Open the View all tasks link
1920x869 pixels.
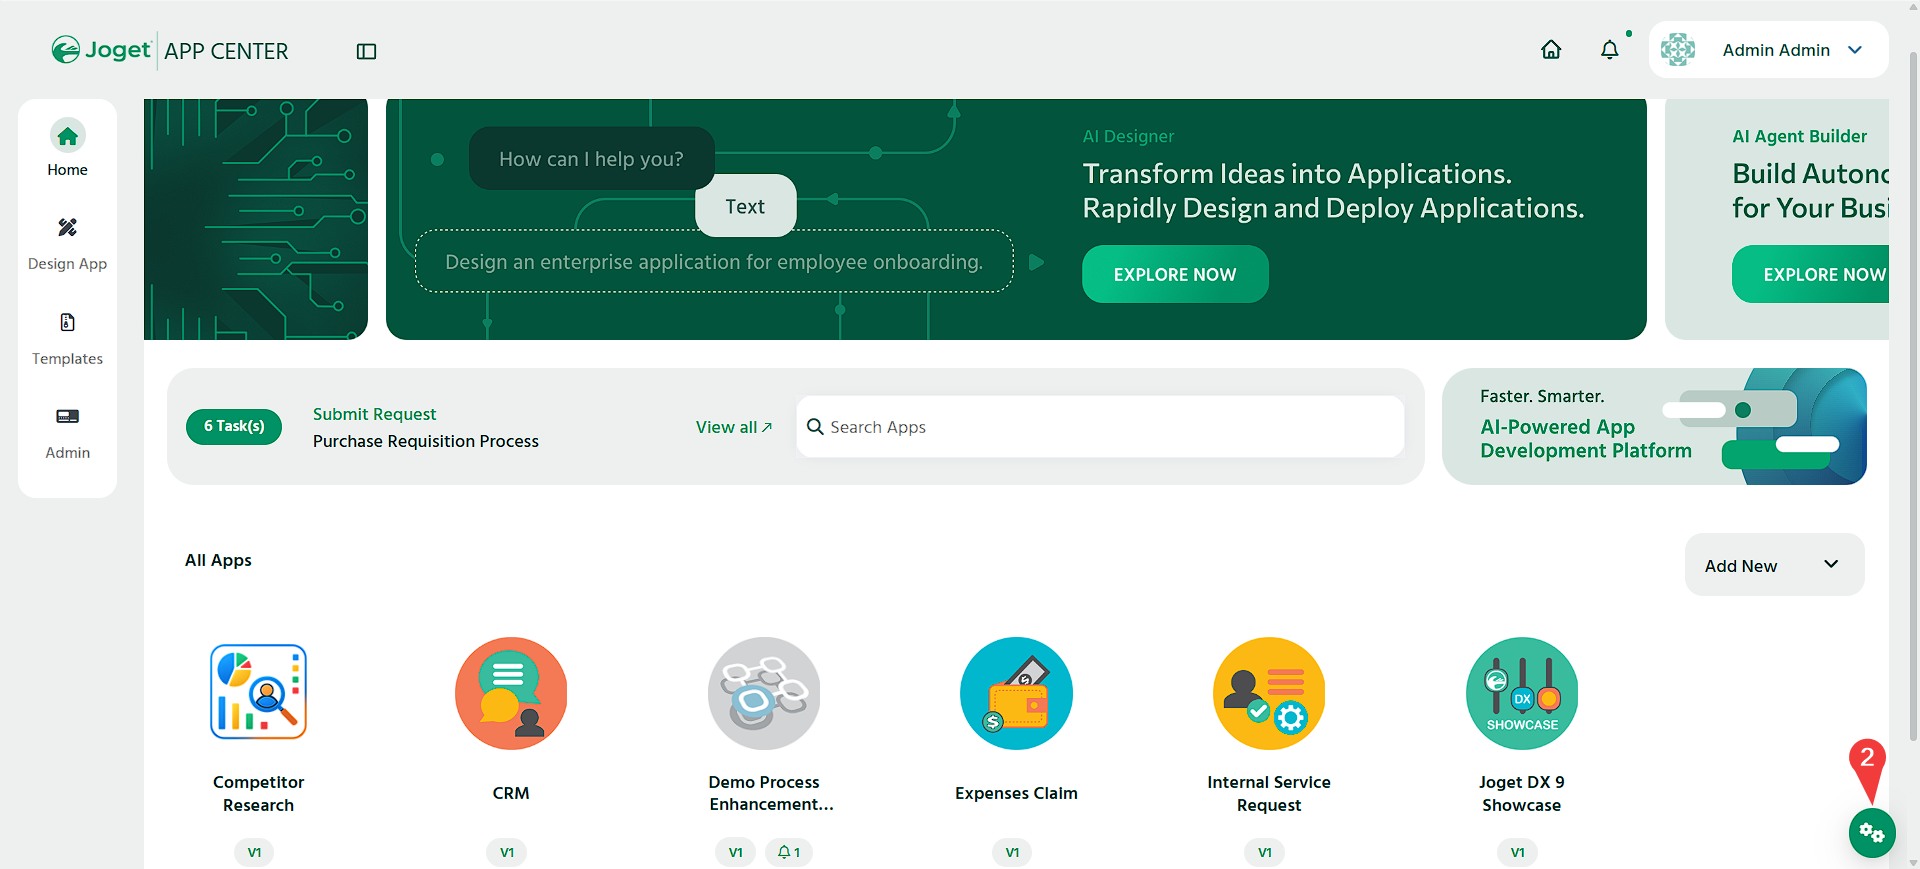pos(734,427)
